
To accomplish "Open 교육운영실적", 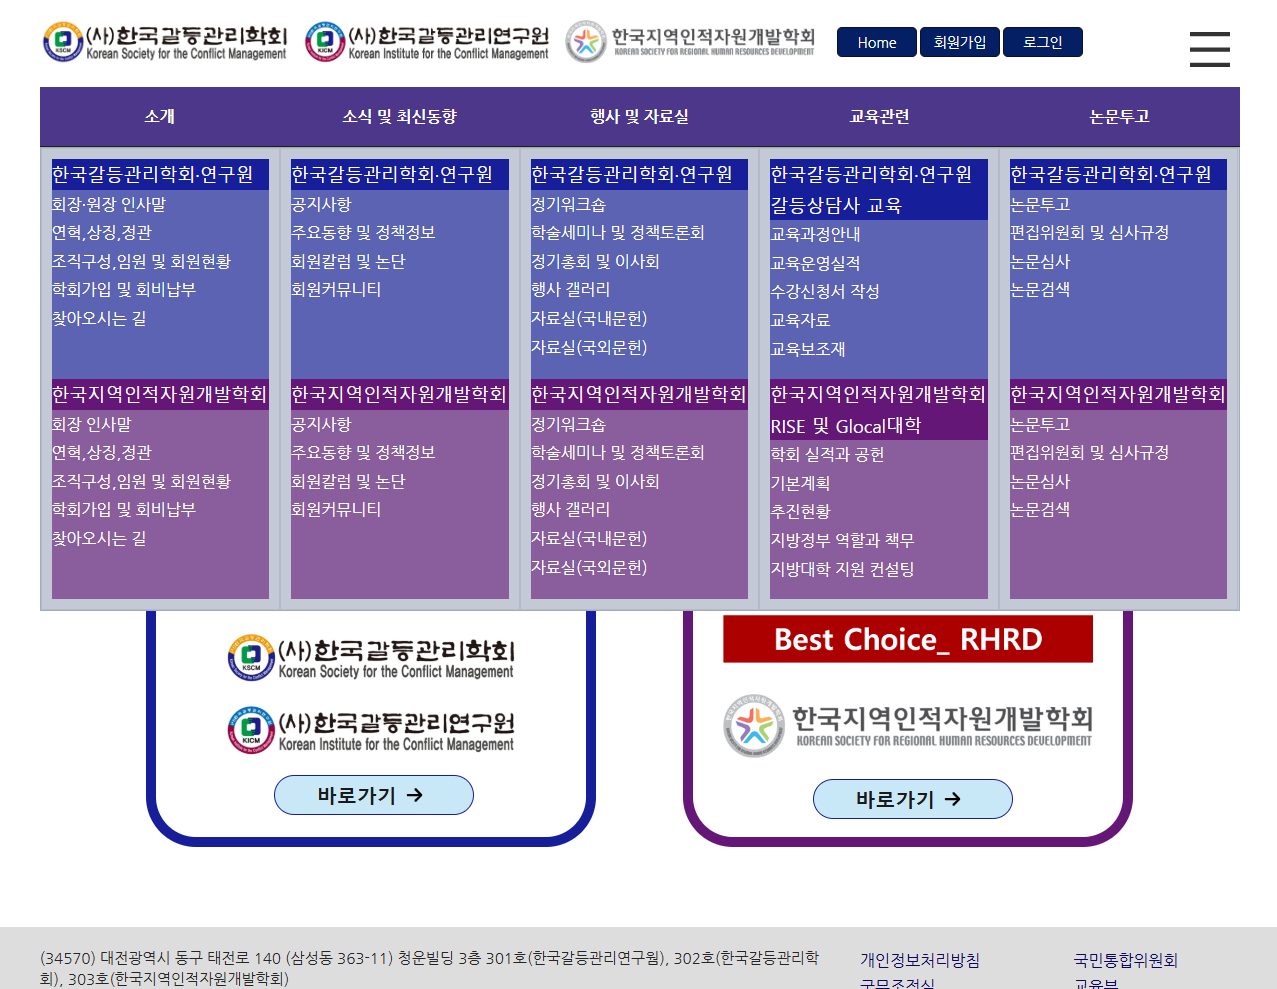I will coord(815,263).
